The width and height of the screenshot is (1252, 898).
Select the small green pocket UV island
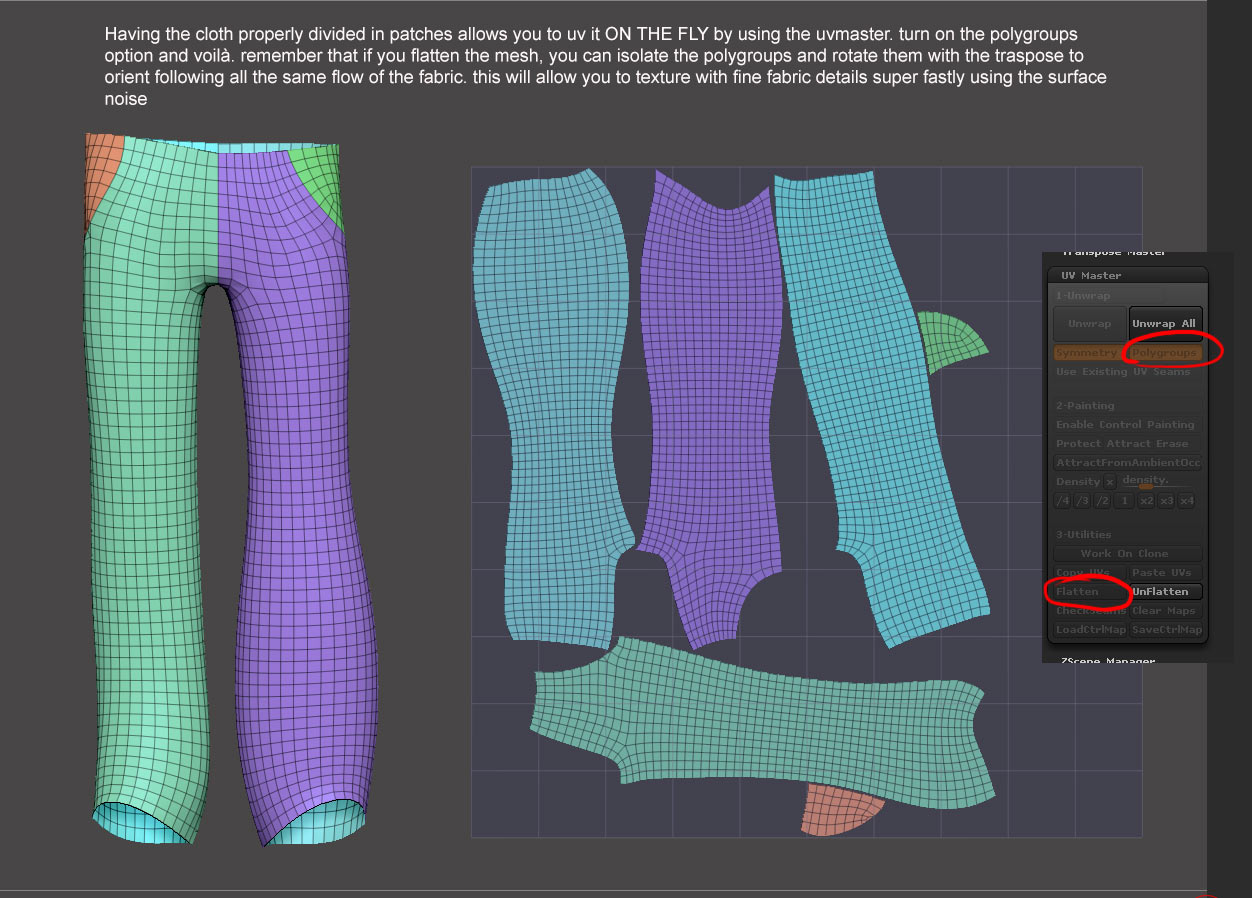tap(950, 340)
